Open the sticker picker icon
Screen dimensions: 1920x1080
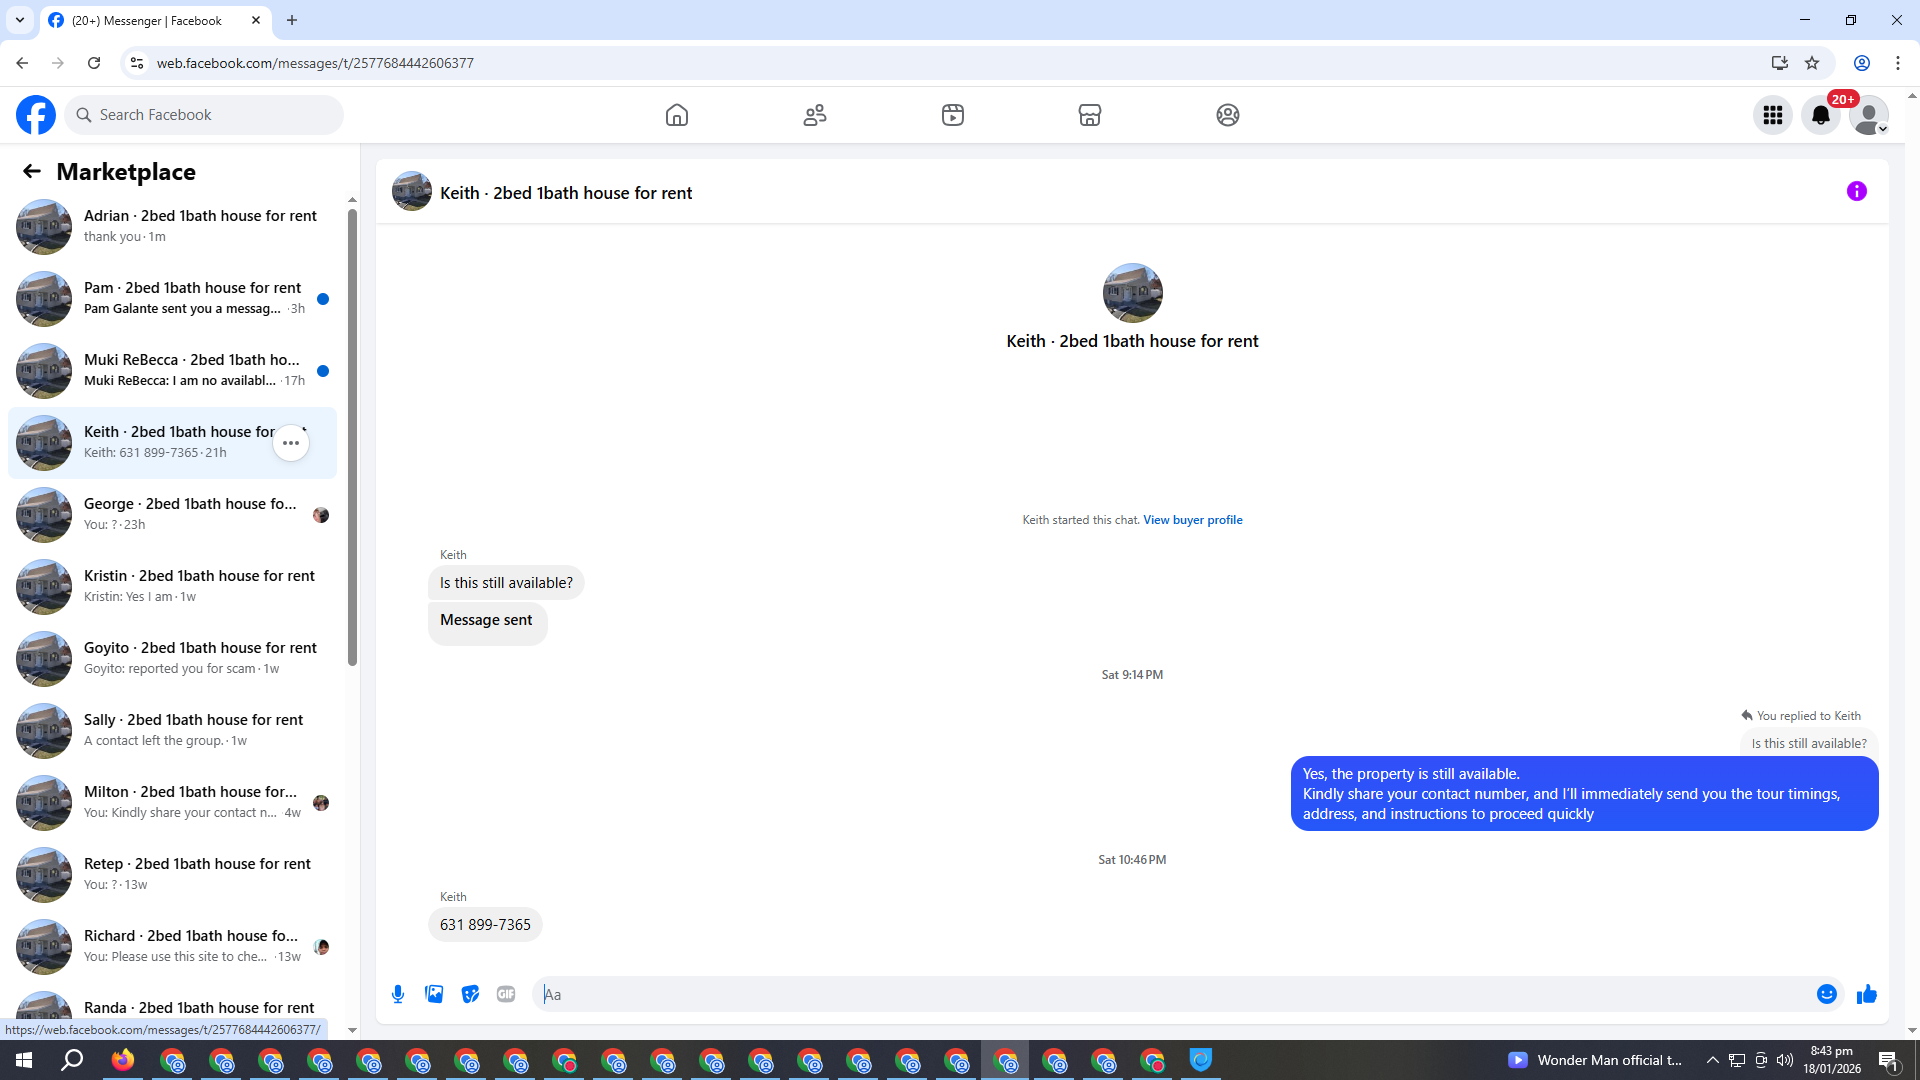click(x=470, y=994)
